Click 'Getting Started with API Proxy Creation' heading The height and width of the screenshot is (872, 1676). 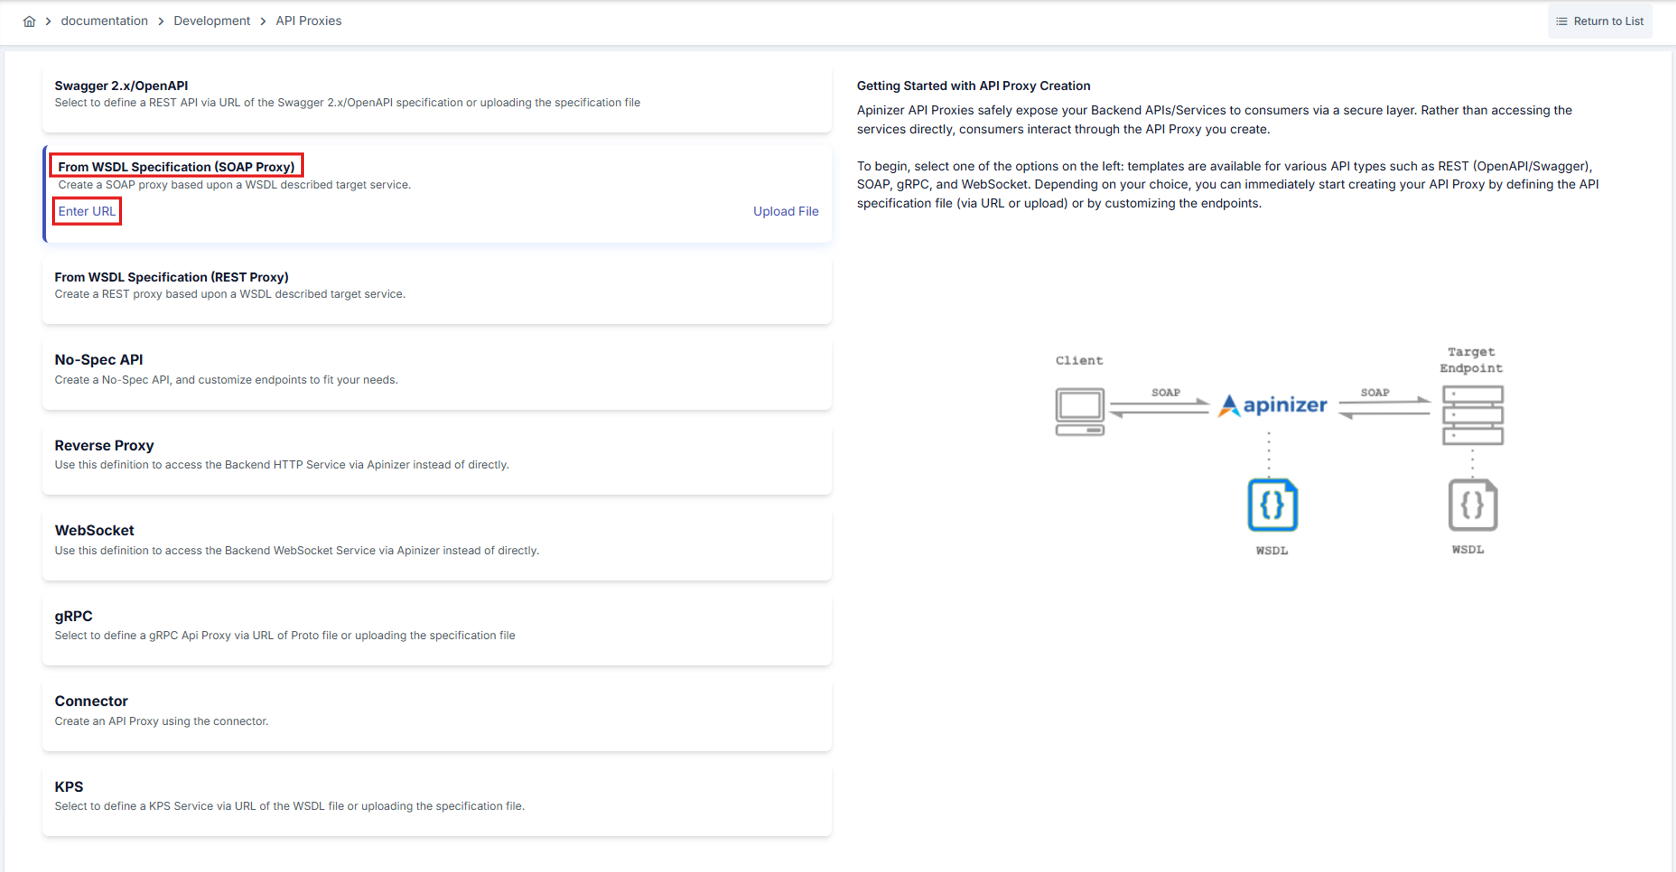click(x=973, y=86)
